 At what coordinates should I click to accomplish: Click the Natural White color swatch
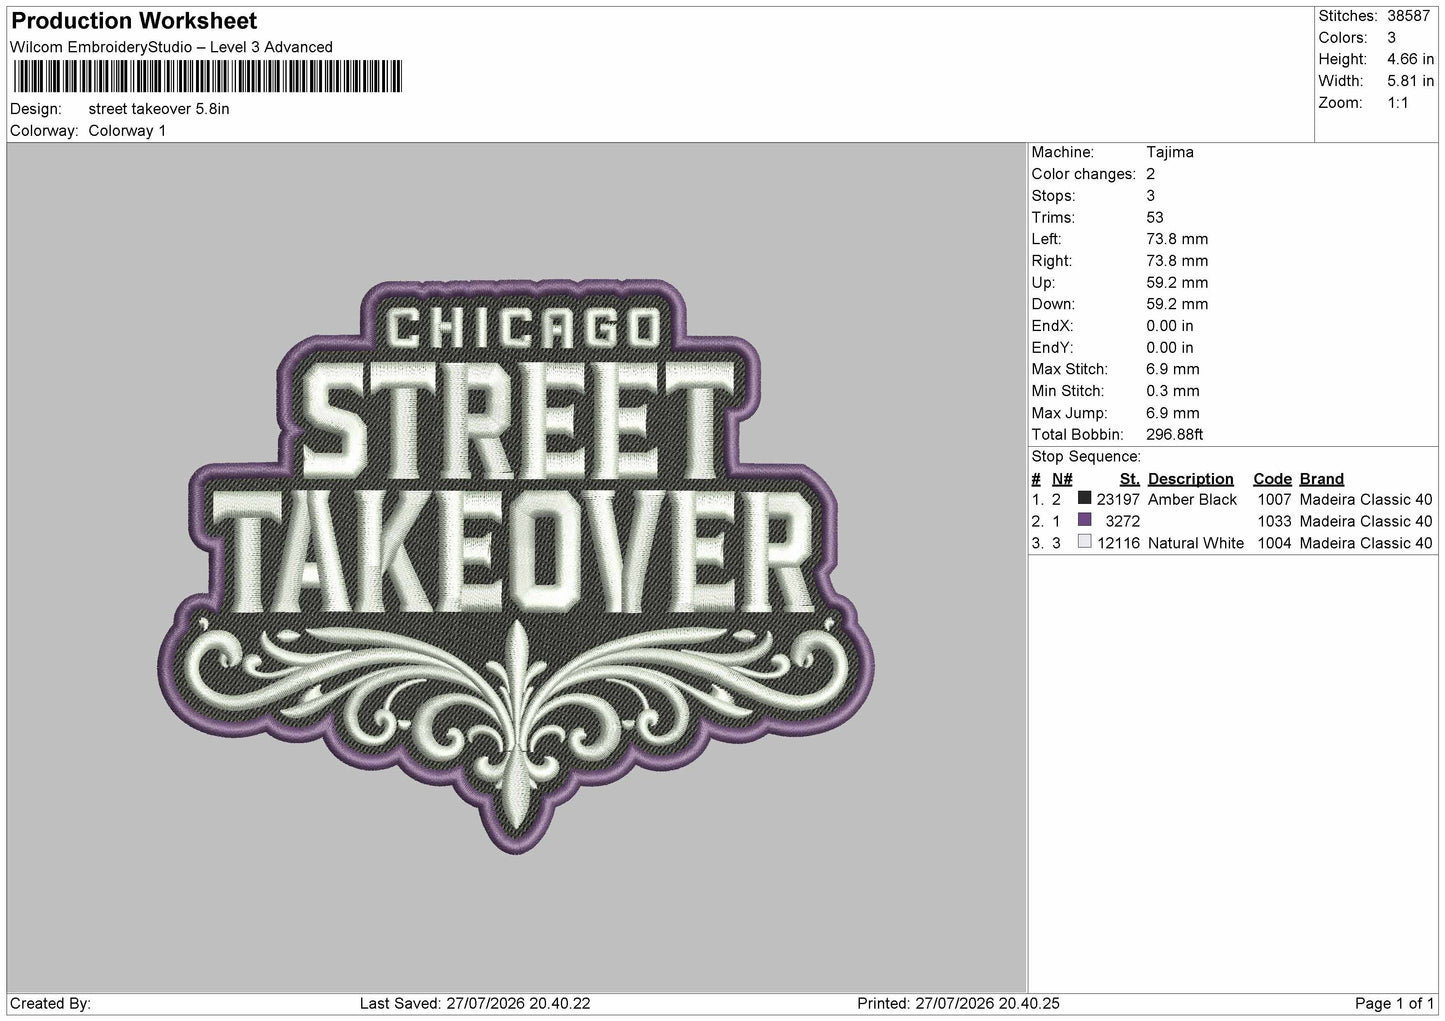pyautogui.click(x=1085, y=542)
